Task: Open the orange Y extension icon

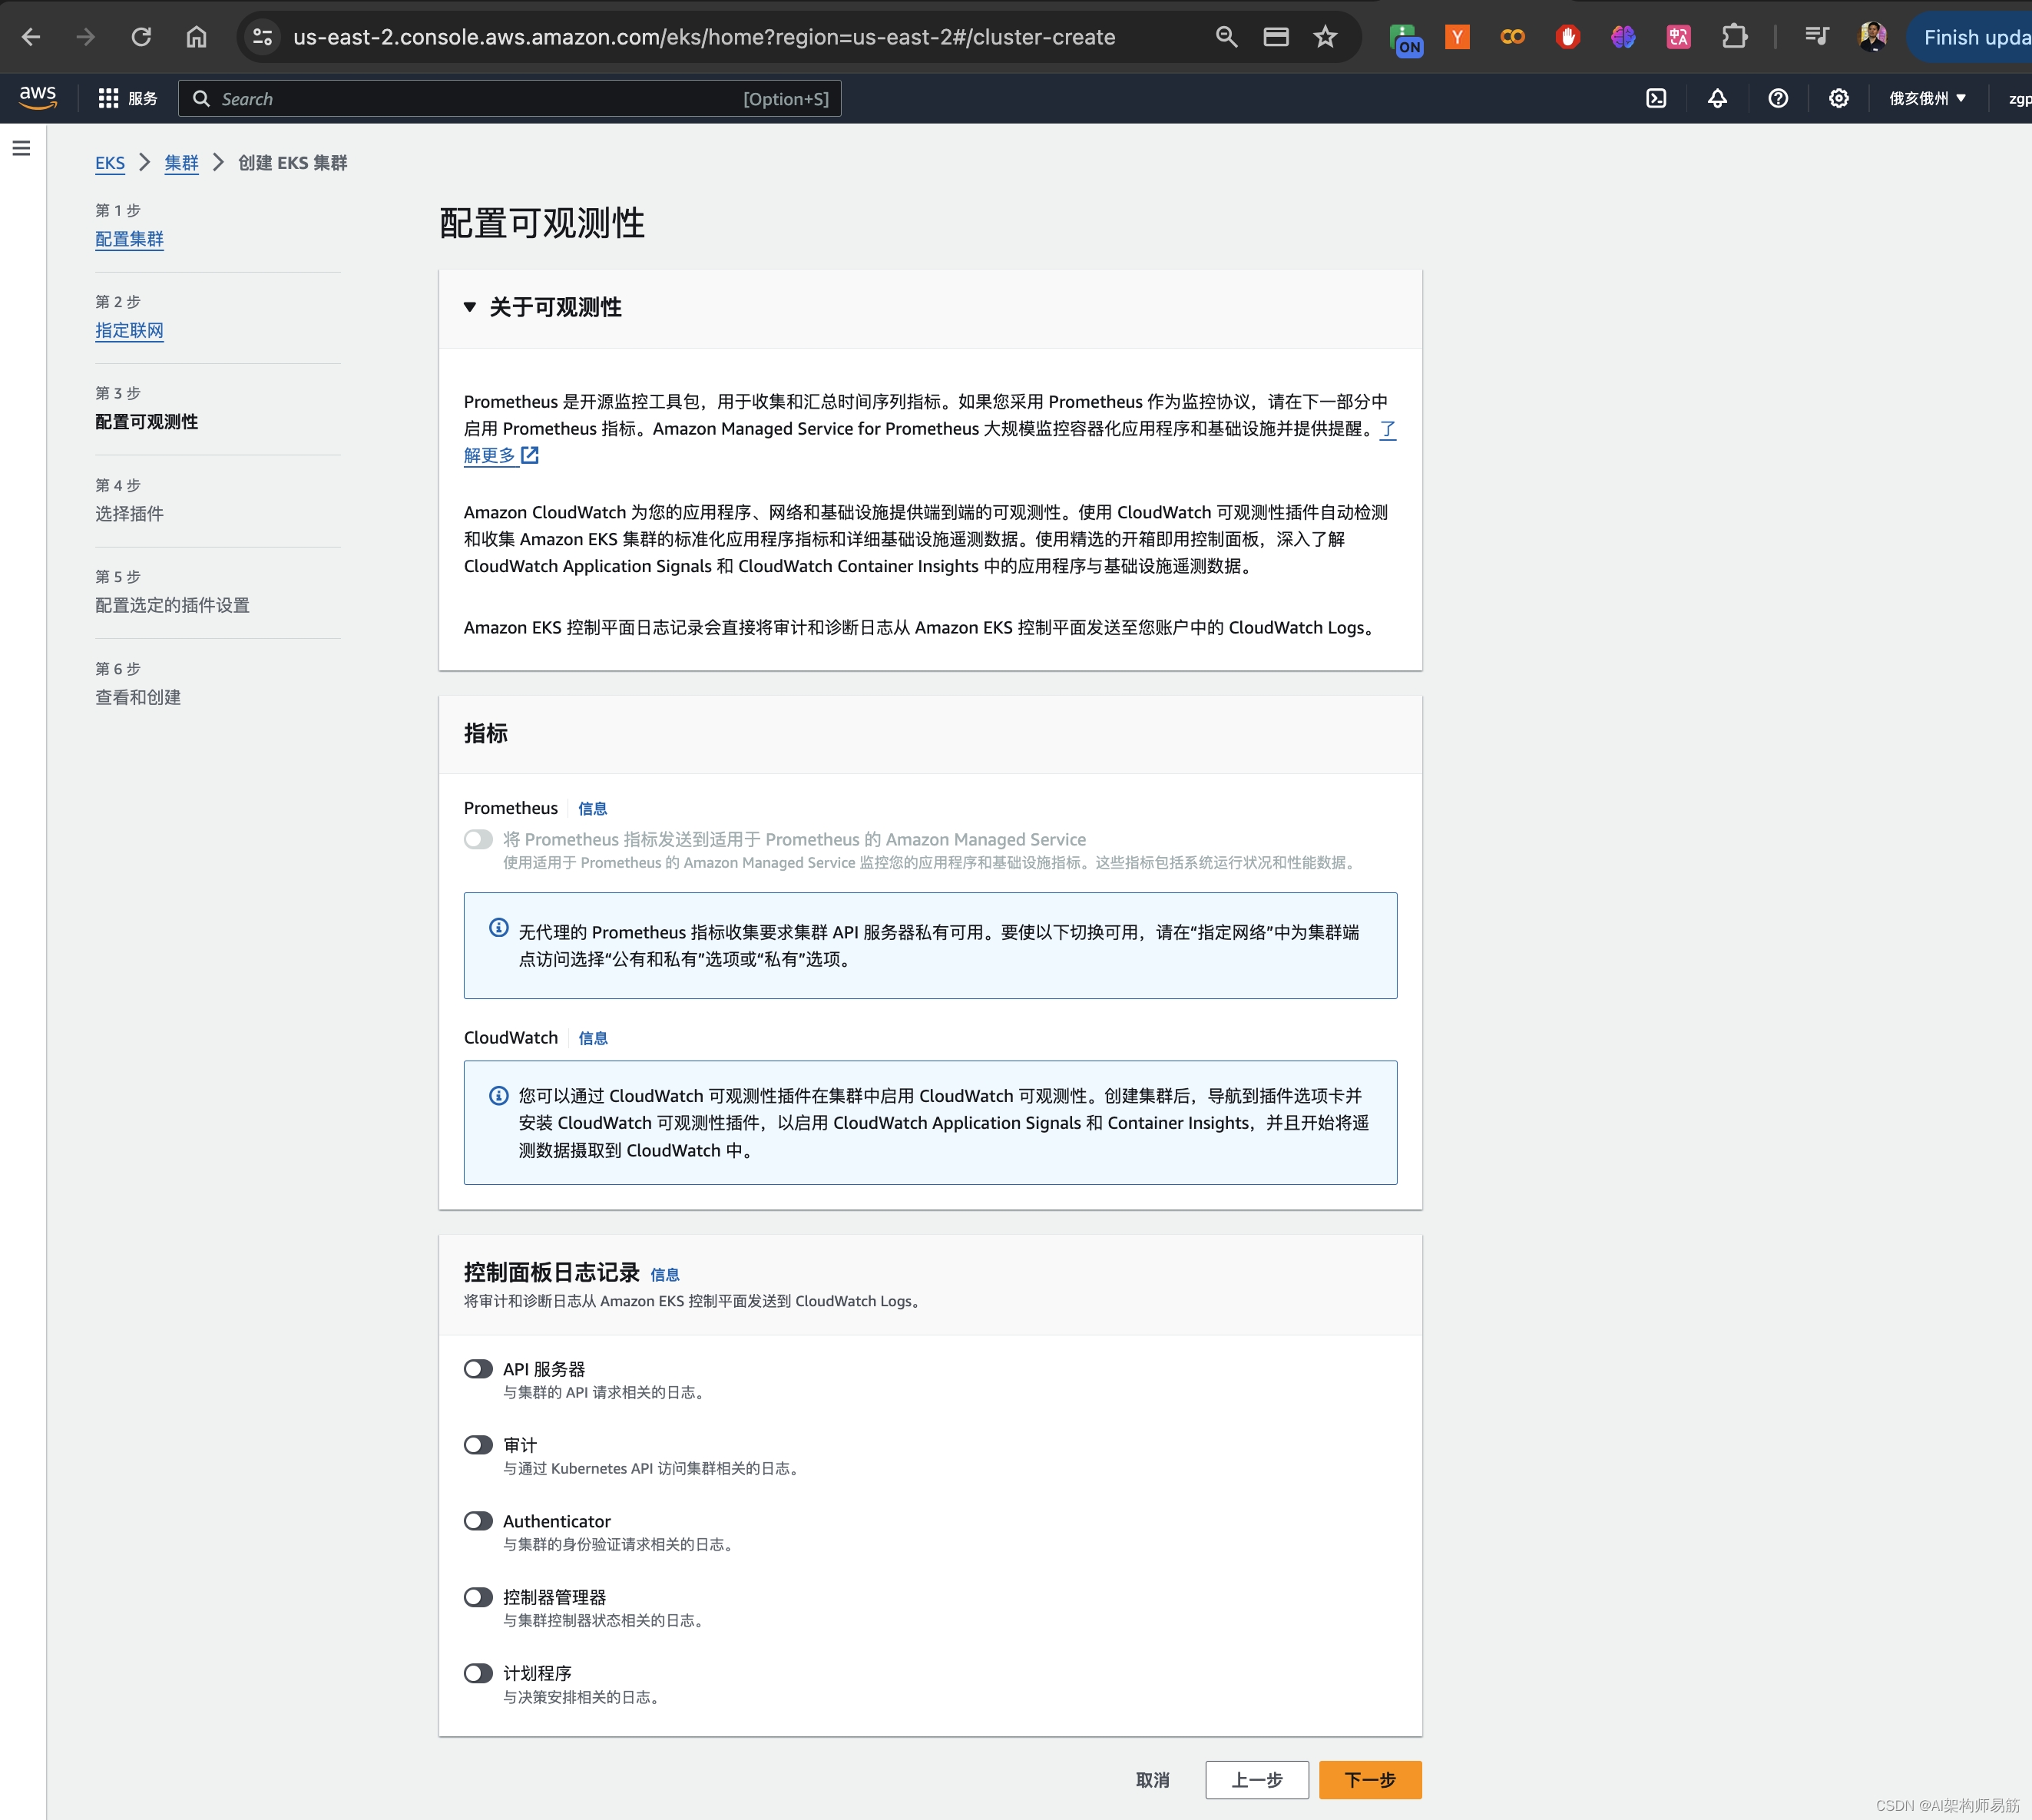Action: point(1457,37)
